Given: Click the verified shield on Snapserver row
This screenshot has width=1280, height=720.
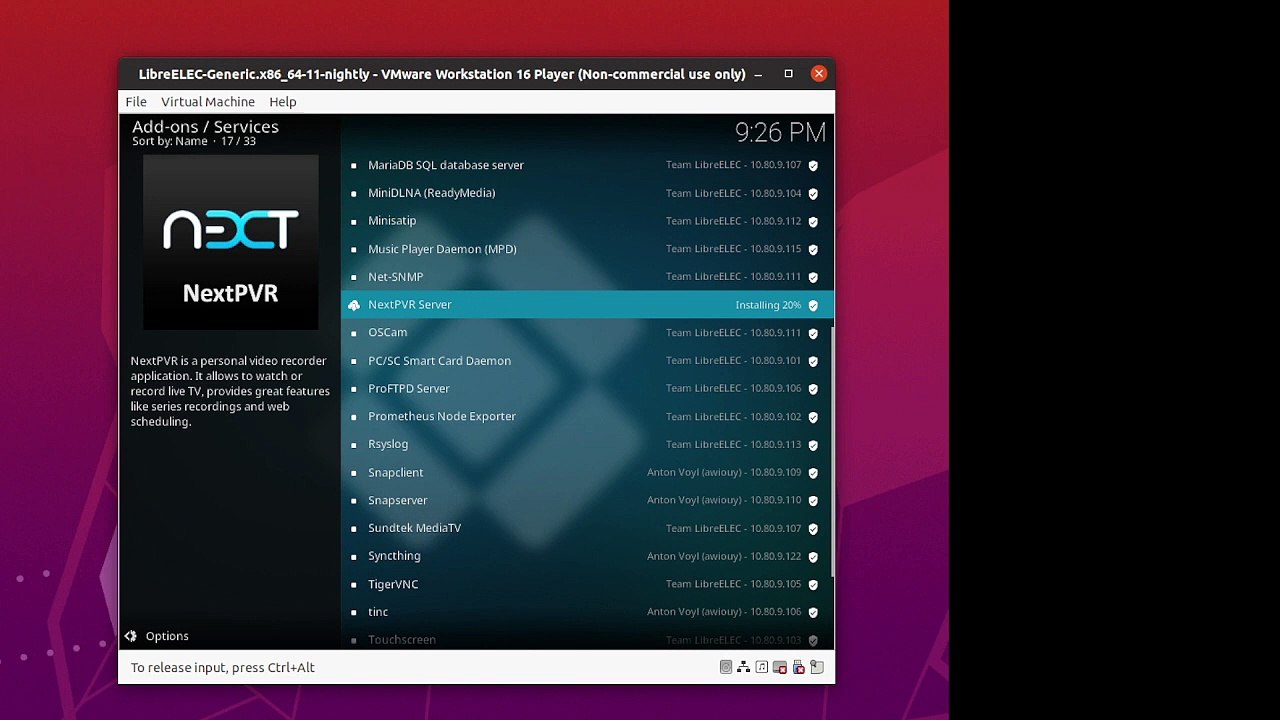Looking at the screenshot, I should (813, 501).
